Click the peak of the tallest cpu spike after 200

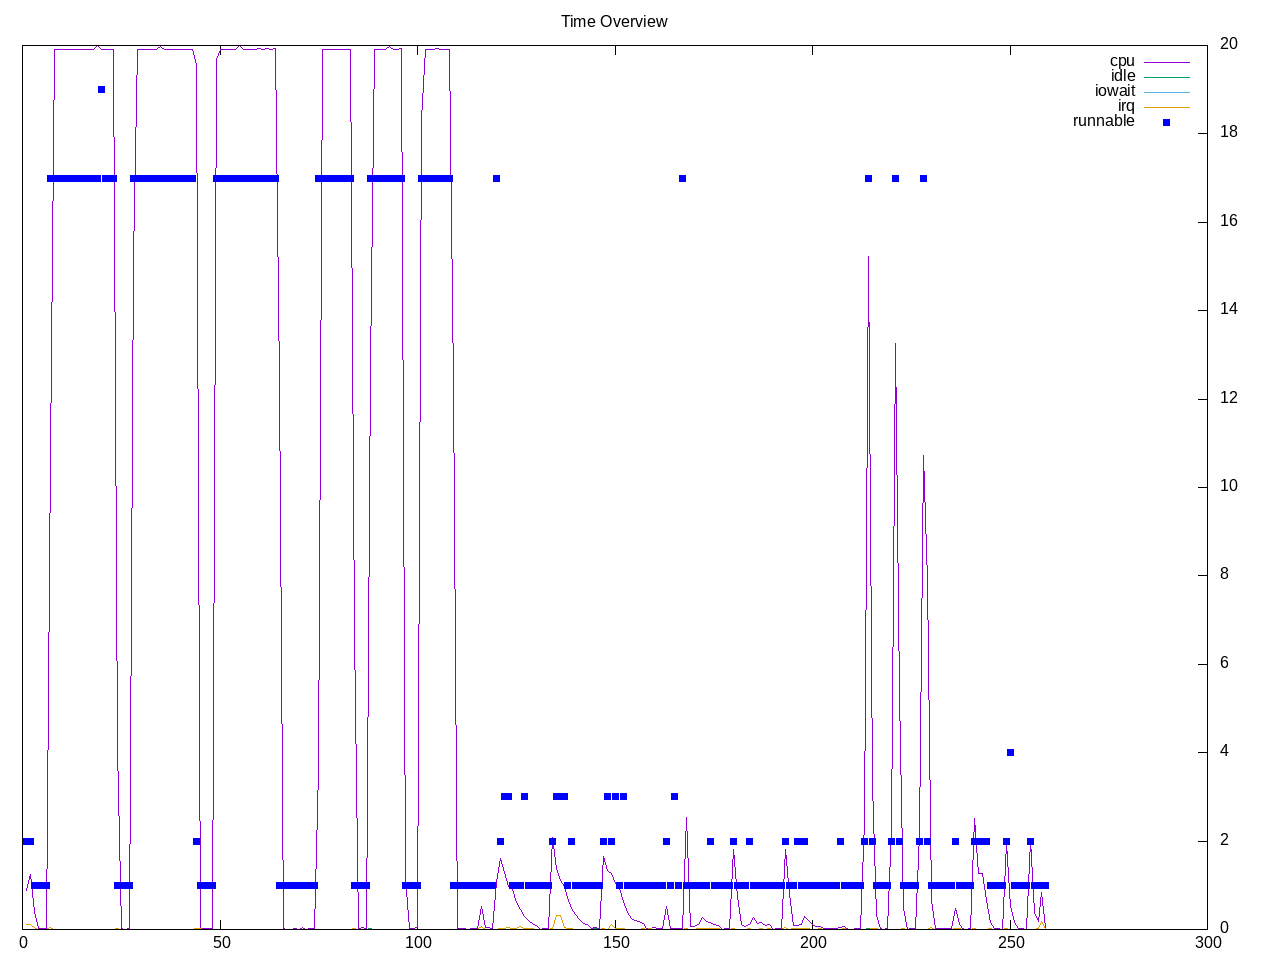pyautogui.click(x=868, y=257)
